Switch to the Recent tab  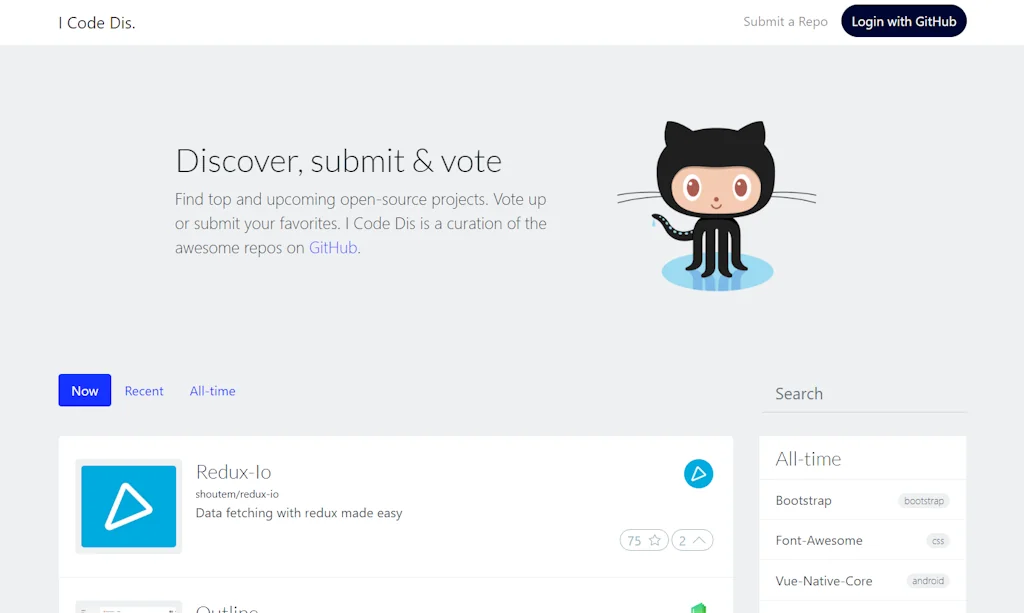(x=144, y=390)
